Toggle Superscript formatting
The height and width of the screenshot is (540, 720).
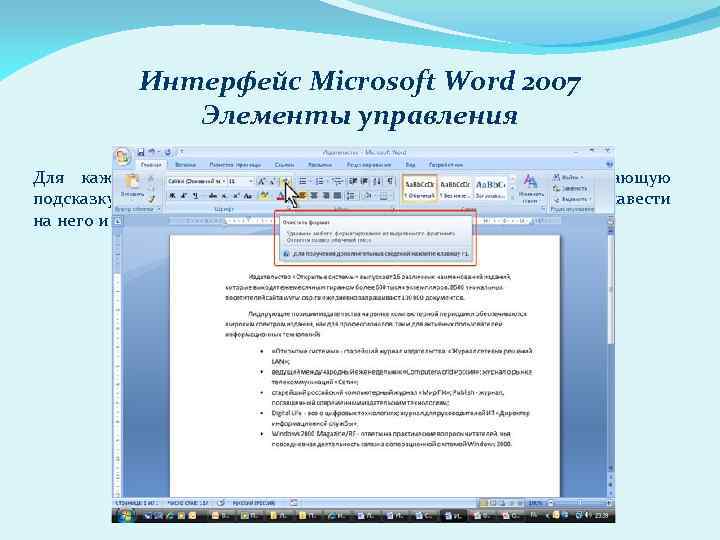(x=236, y=196)
